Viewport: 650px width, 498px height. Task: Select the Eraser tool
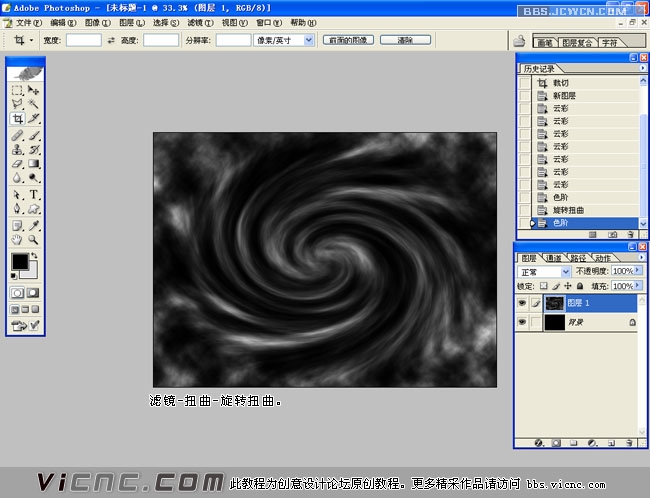point(17,164)
